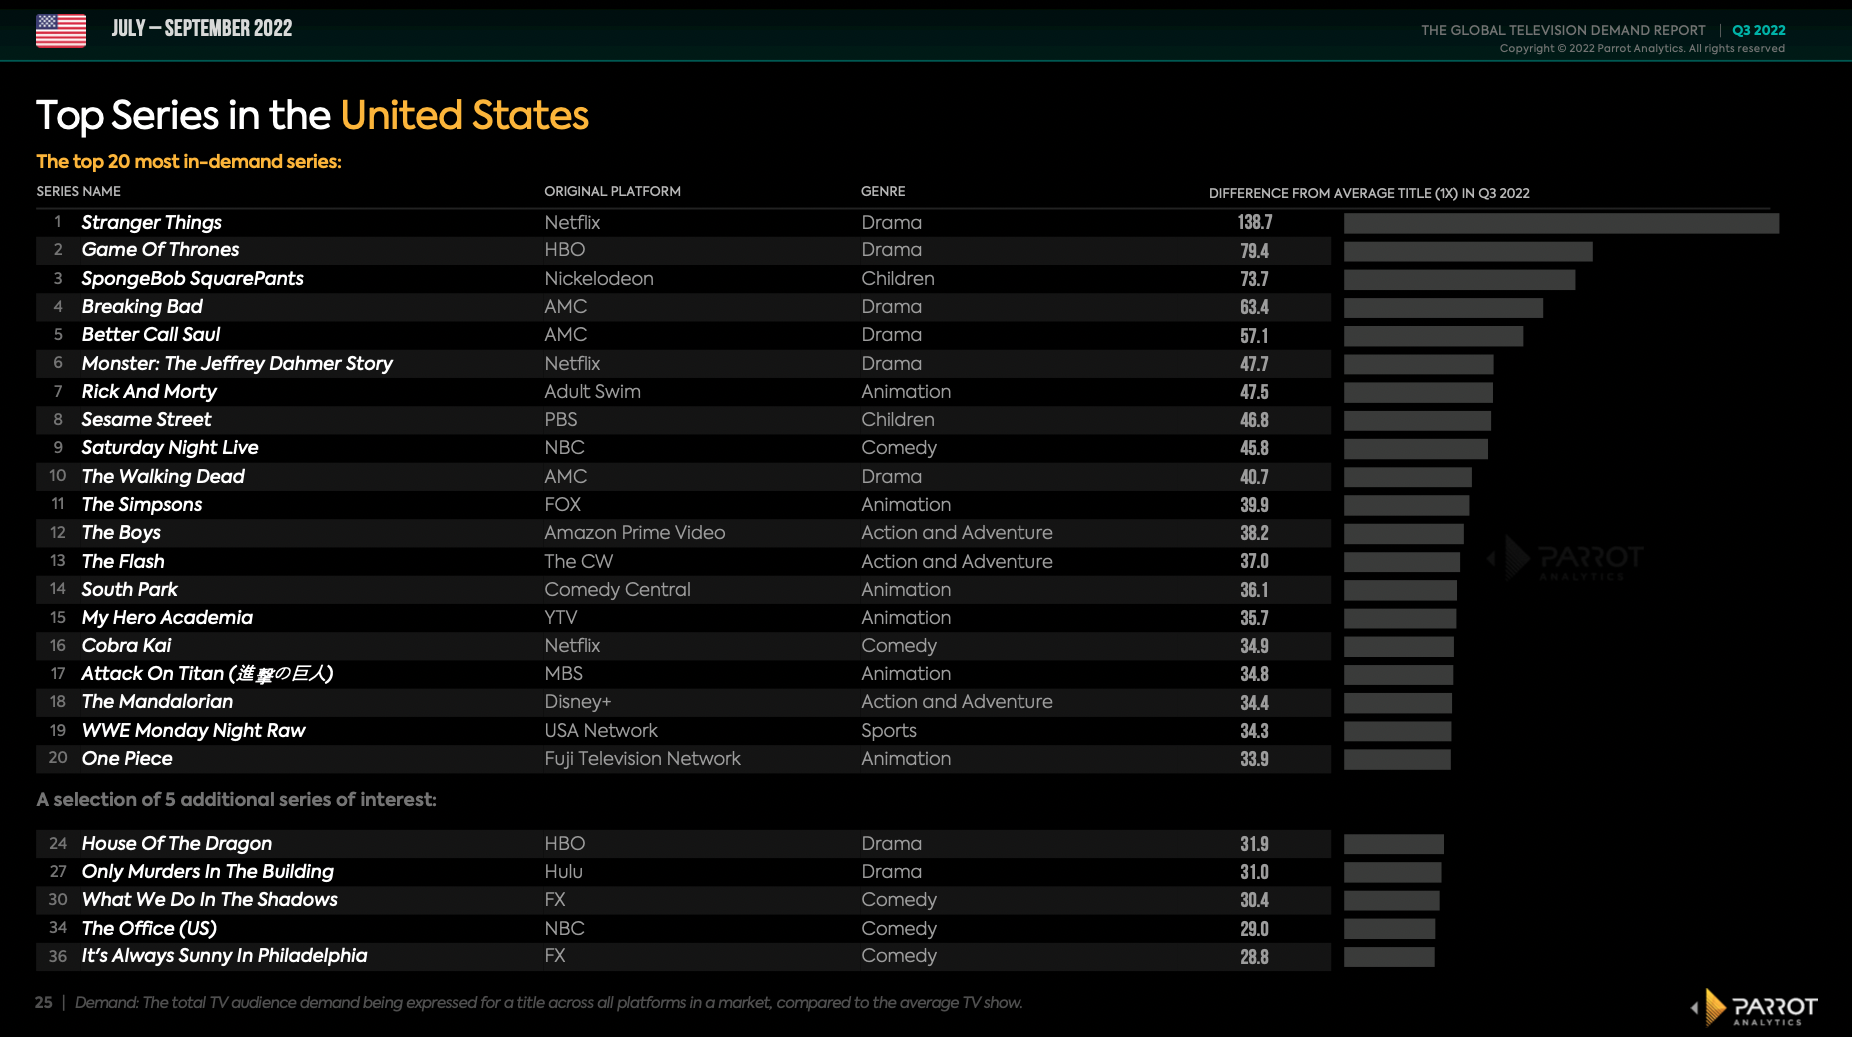Click the page number 25
Viewport: 1852px width, 1037px height.
43,1002
